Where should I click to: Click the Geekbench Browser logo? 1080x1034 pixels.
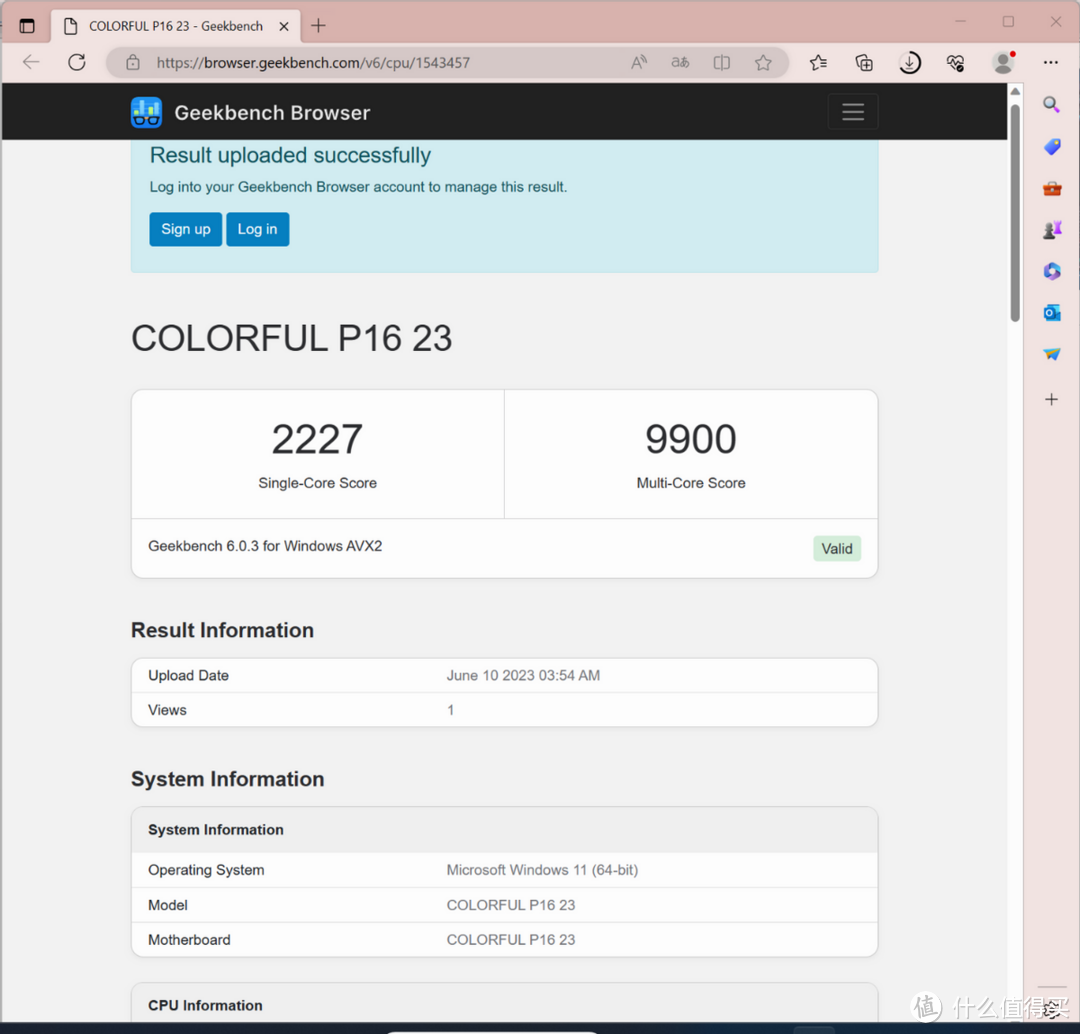[146, 112]
